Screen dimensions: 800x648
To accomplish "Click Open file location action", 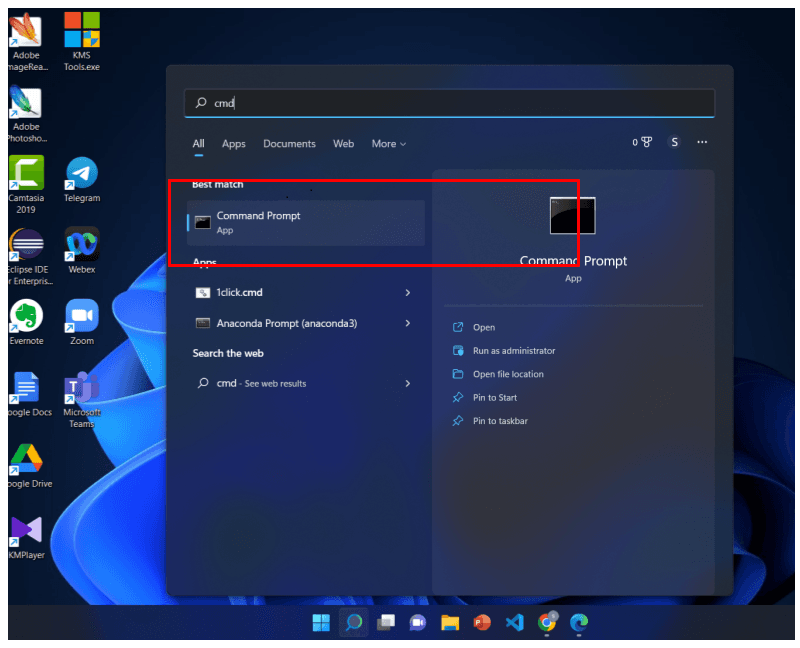I will coord(508,374).
